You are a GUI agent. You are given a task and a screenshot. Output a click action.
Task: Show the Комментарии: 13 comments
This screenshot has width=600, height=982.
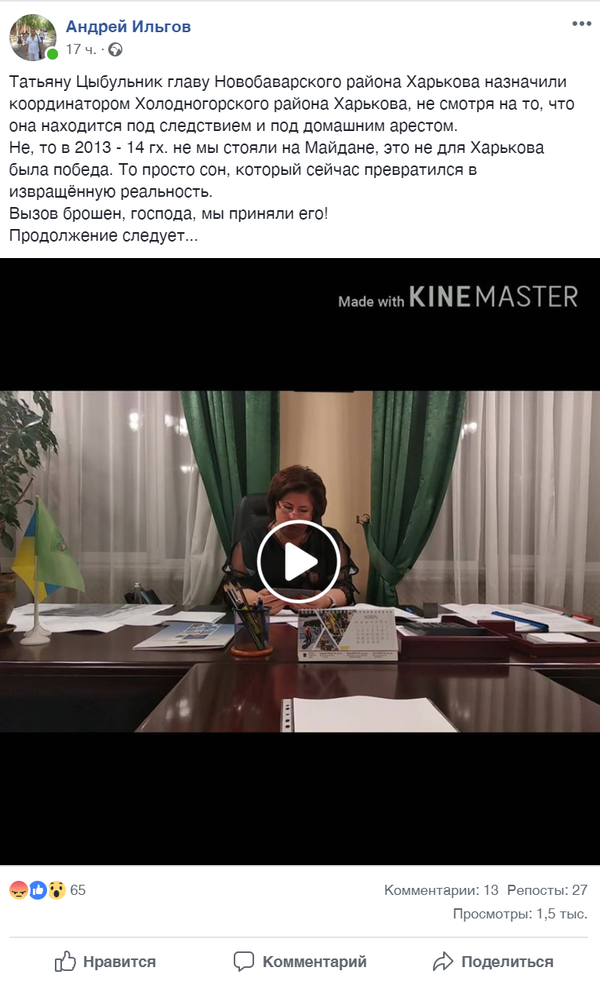click(x=441, y=890)
